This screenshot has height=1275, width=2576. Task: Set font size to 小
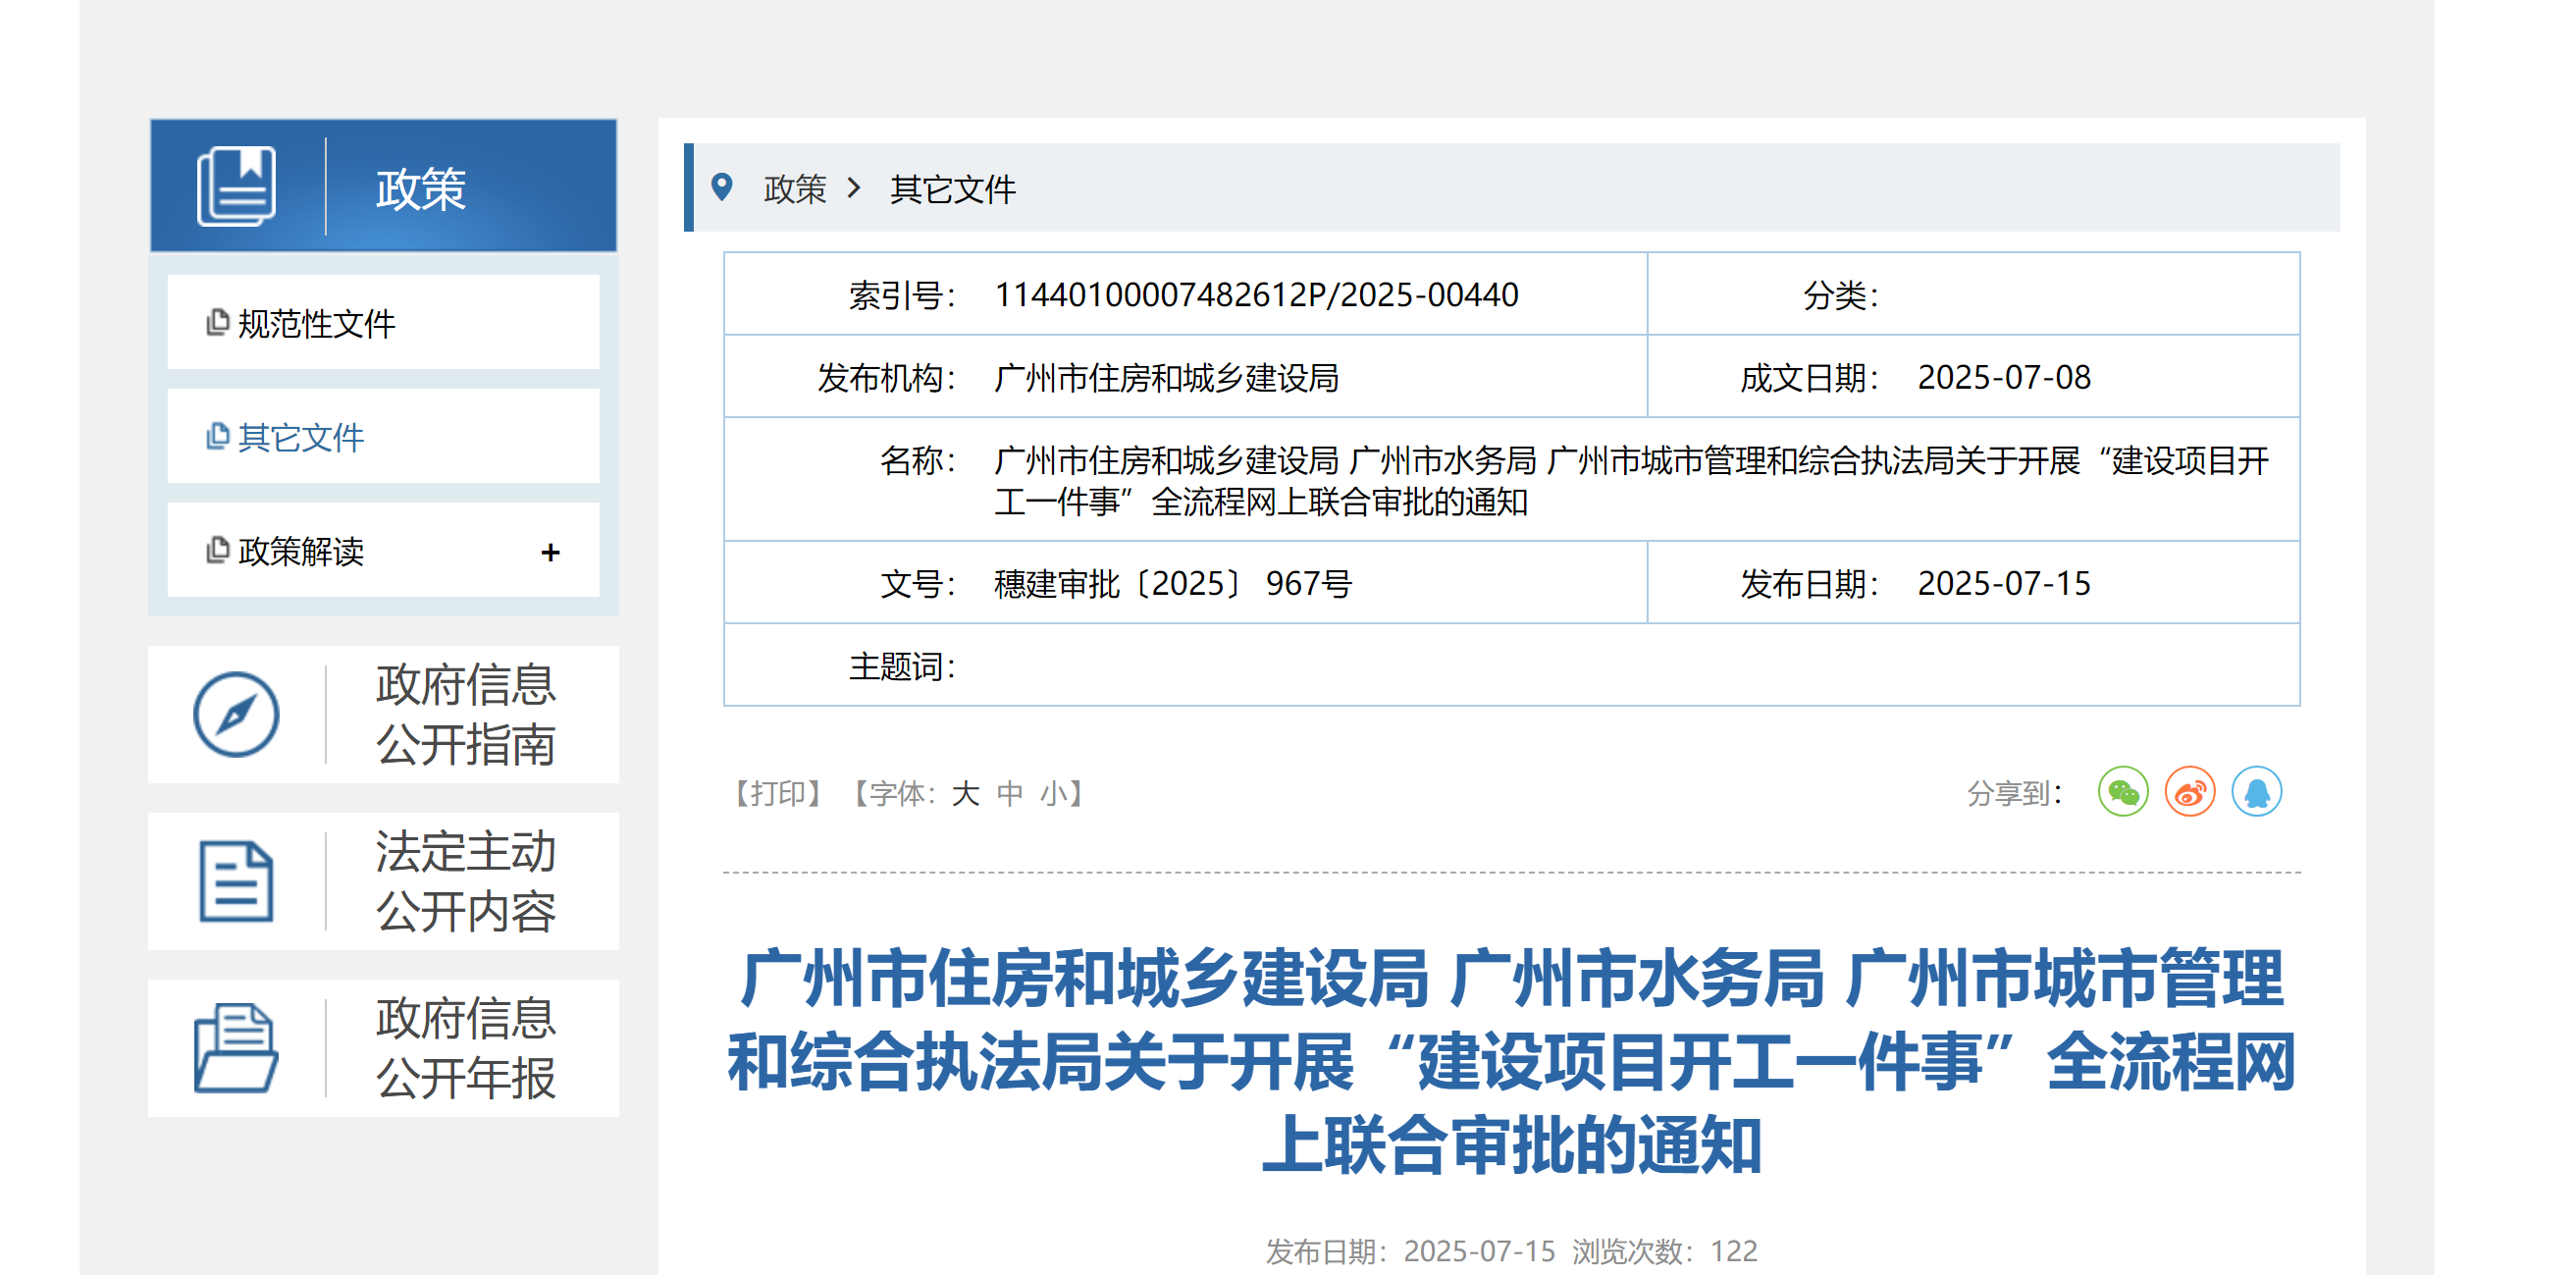pyautogui.click(x=1054, y=793)
